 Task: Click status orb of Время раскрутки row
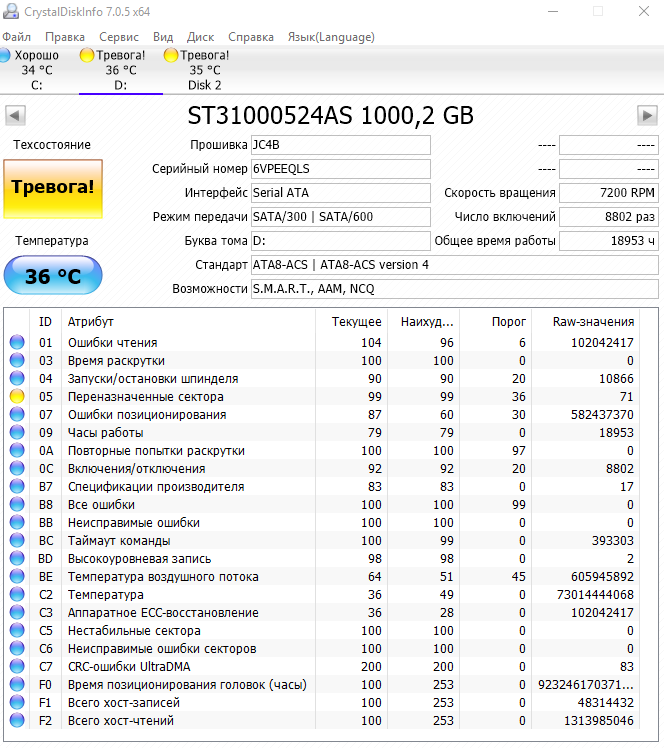[x=17, y=360]
